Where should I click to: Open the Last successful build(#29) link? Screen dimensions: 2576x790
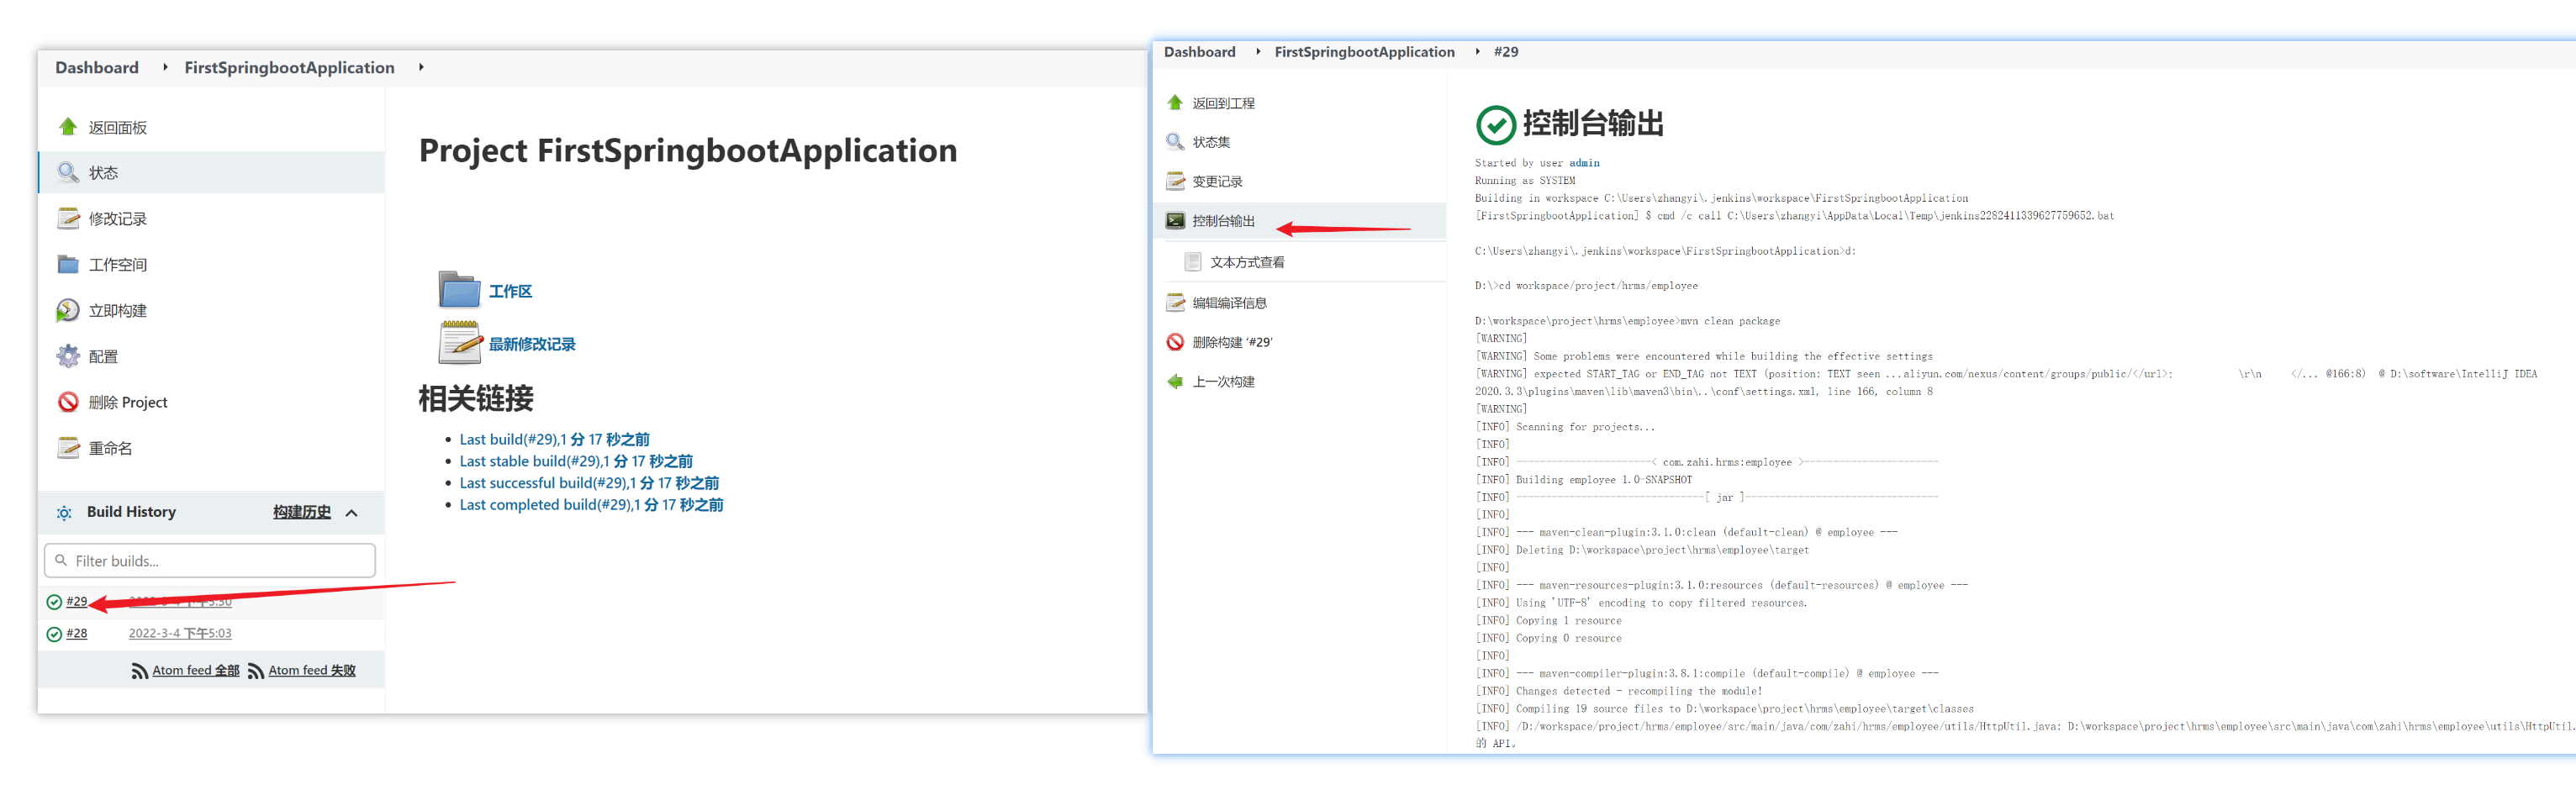[x=589, y=483]
